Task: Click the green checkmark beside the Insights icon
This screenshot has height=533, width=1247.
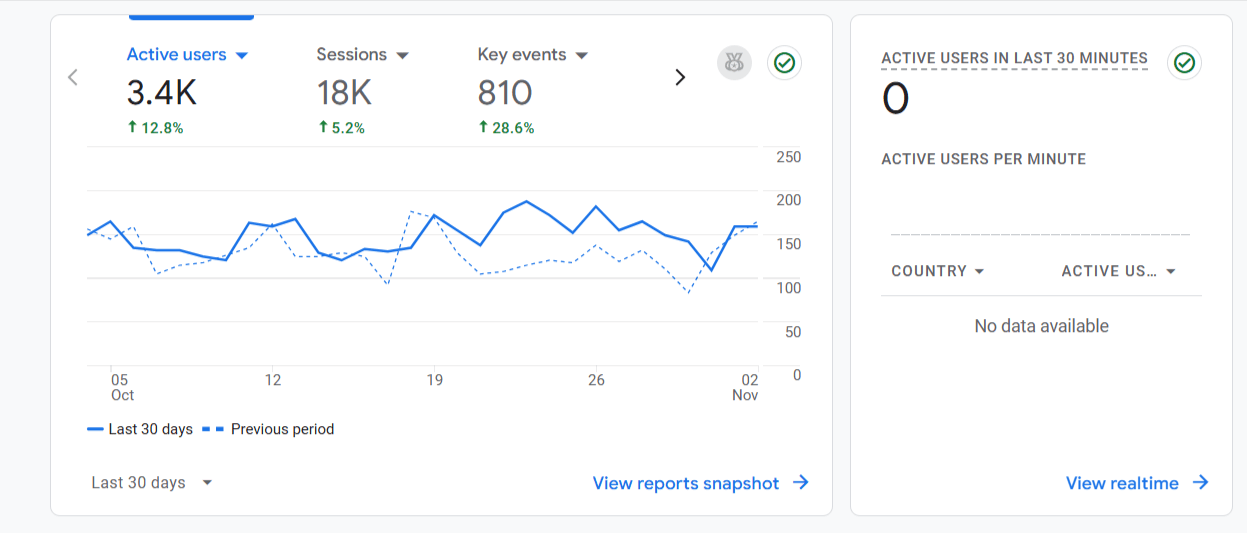Action: pyautogui.click(x=784, y=63)
